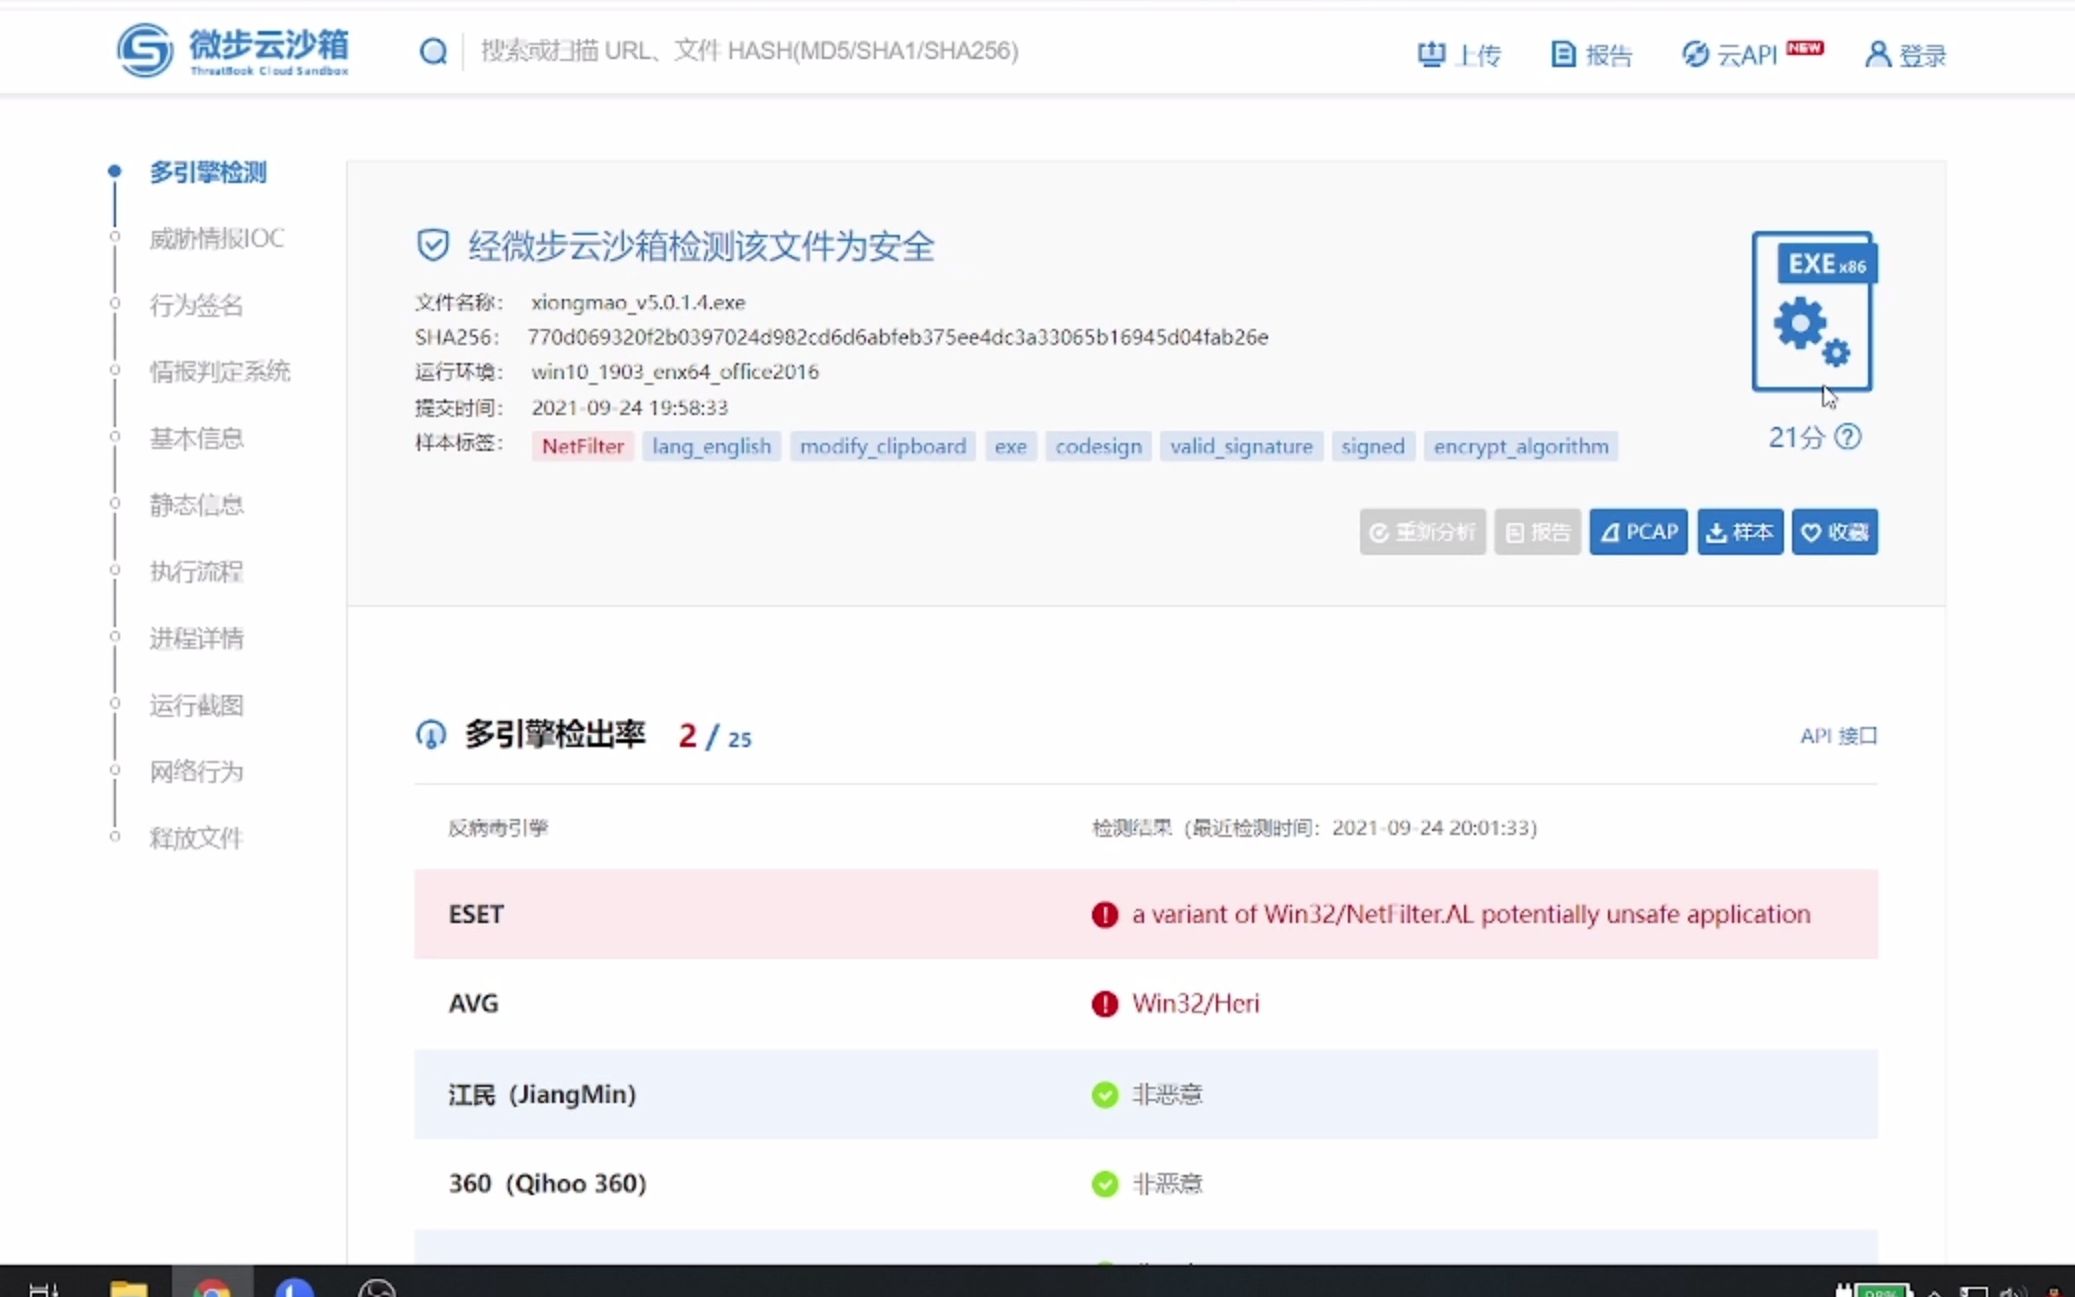Click the 重新分析 re-analyze button

(x=1422, y=532)
